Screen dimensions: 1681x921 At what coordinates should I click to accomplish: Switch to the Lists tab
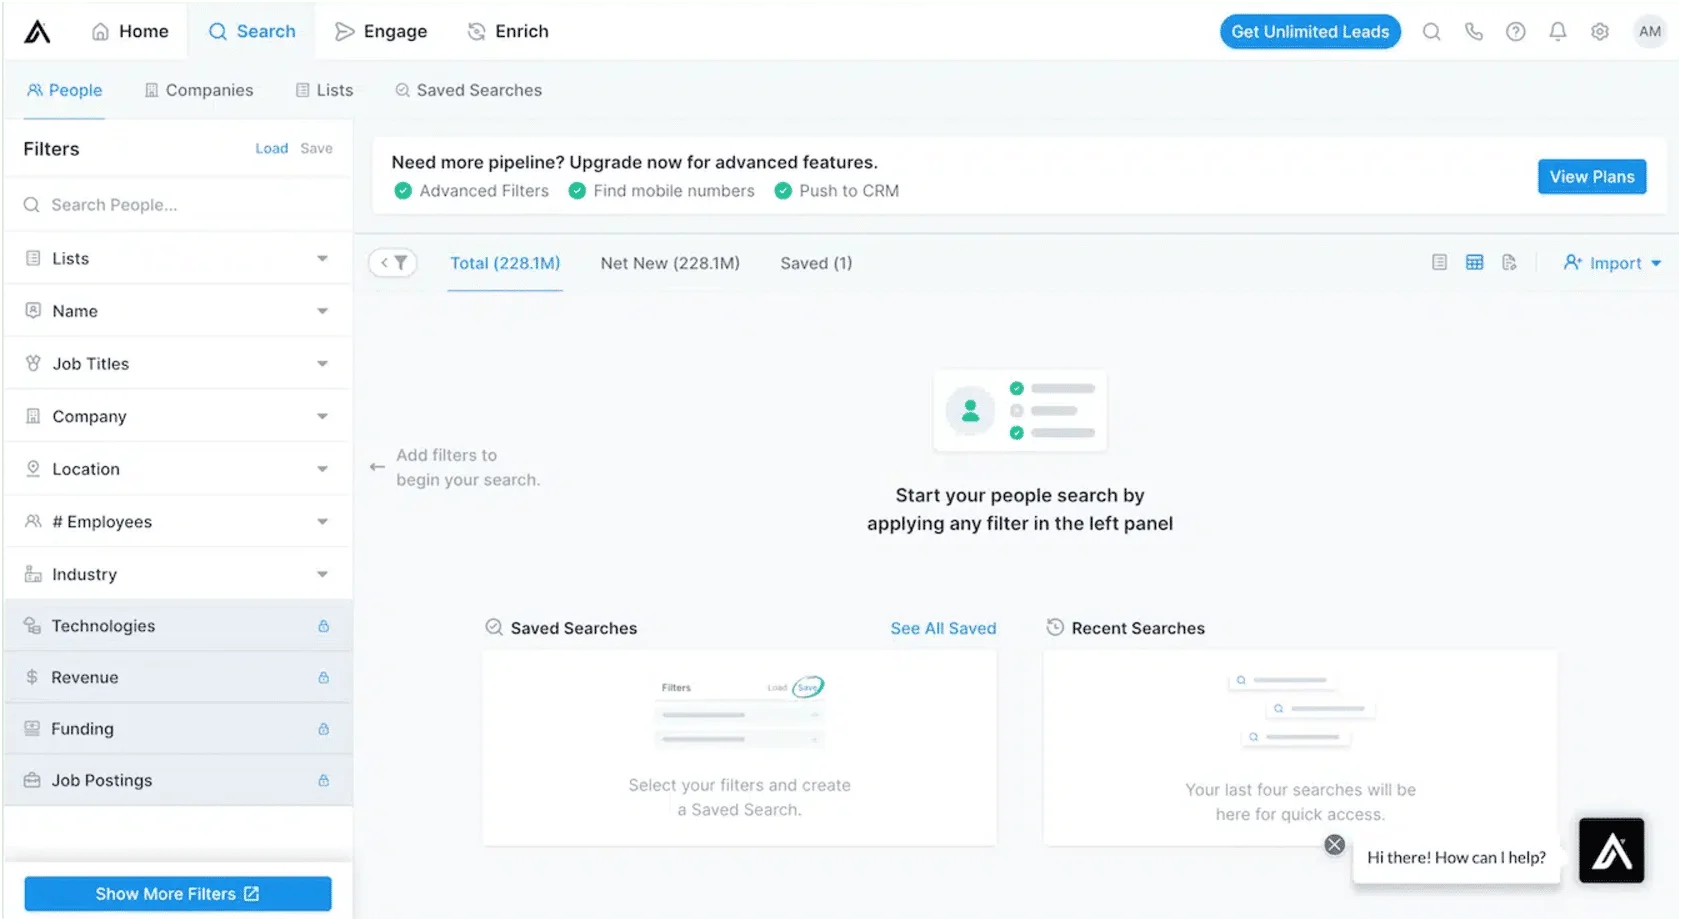click(325, 90)
